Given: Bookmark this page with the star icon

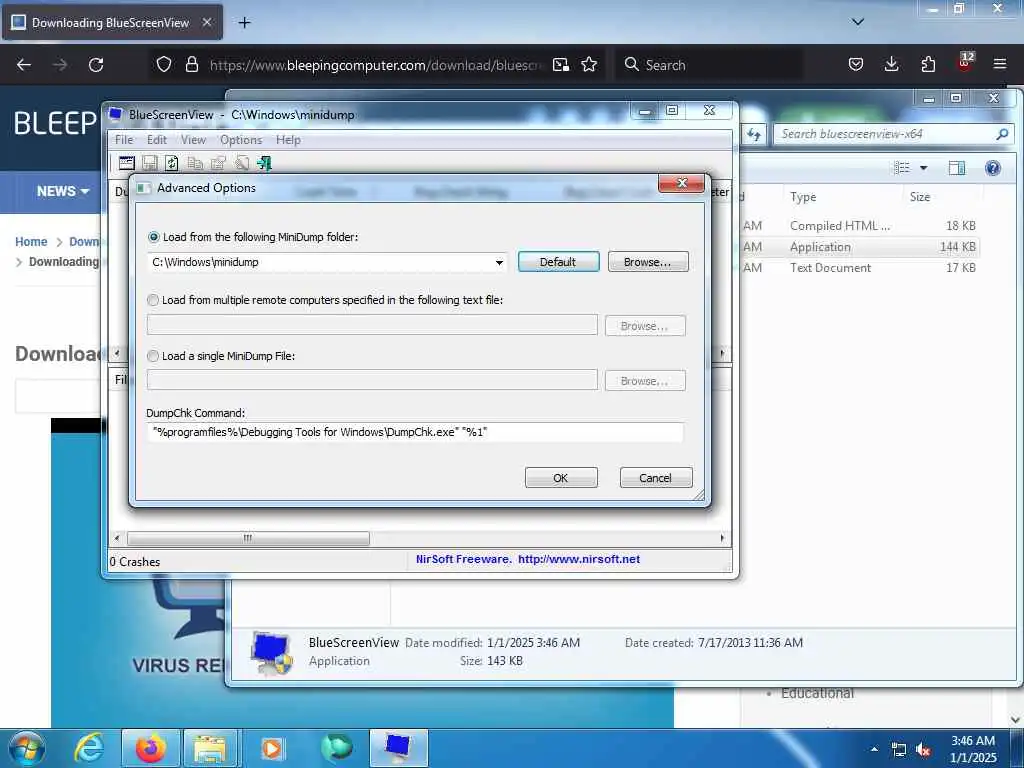Looking at the screenshot, I should point(589,64).
